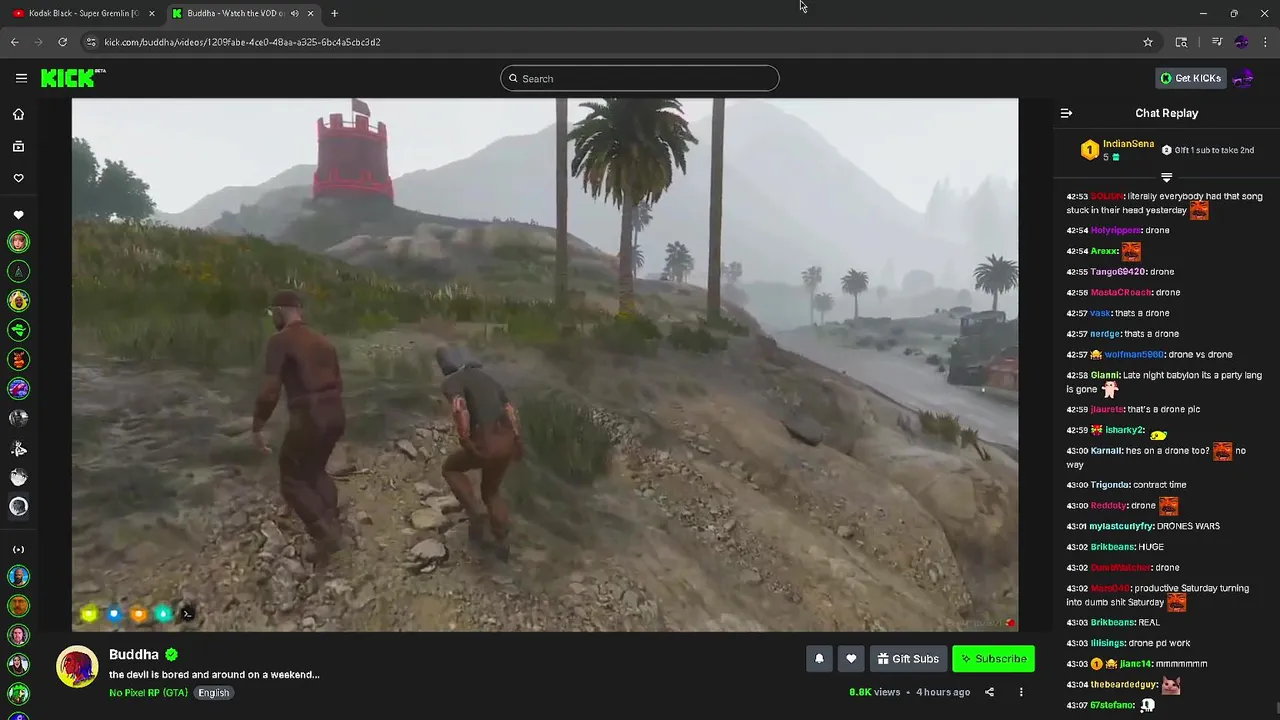
Task: Go to Kick Home in sidebar
Action: click(18, 114)
